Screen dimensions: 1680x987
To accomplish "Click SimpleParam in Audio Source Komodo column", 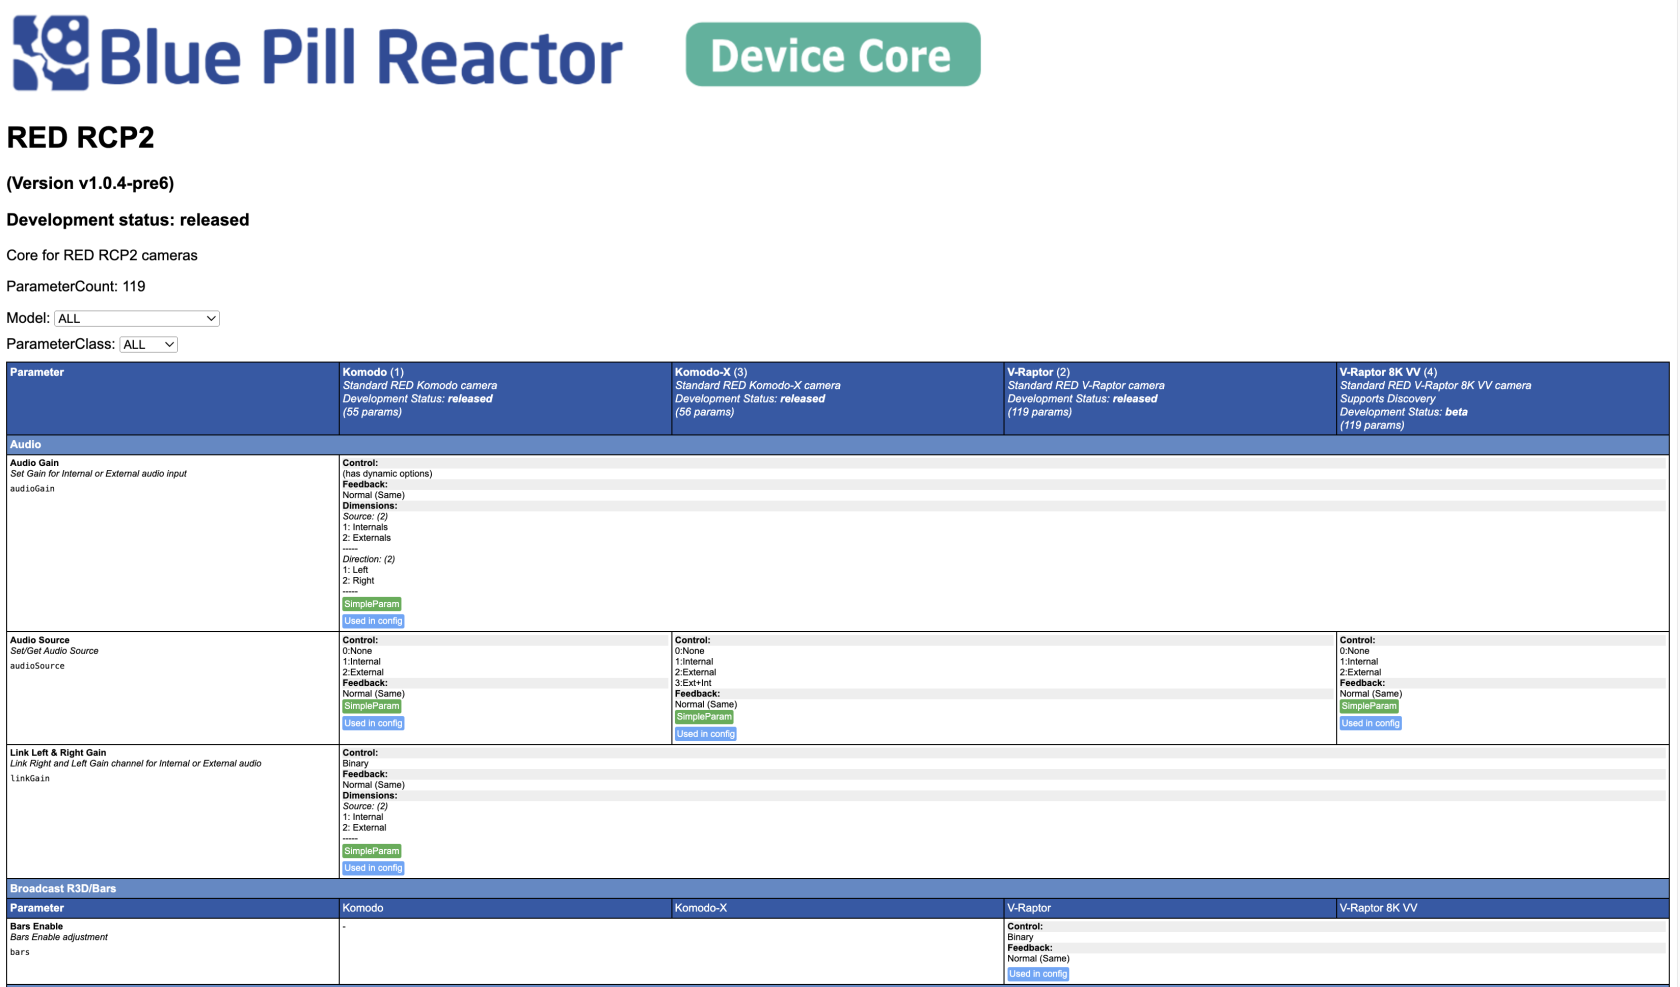I will click(372, 706).
